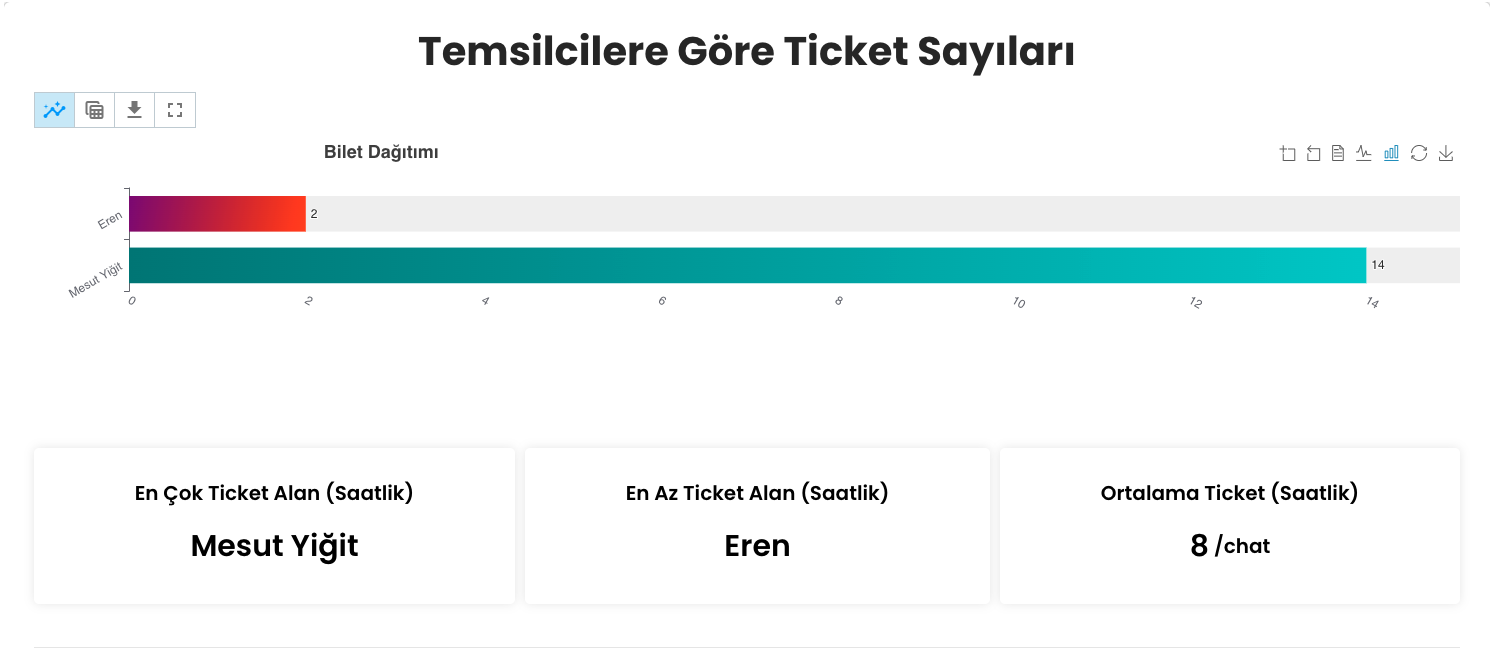Open fullscreen mode for the chart
Image resolution: width=1490 pixels, height=648 pixels.
pos(175,110)
